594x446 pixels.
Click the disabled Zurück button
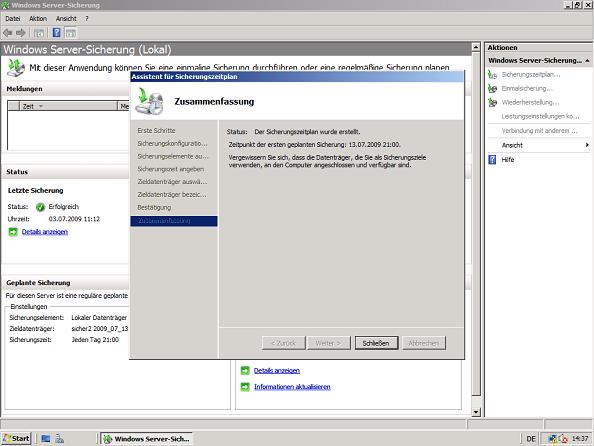(283, 343)
